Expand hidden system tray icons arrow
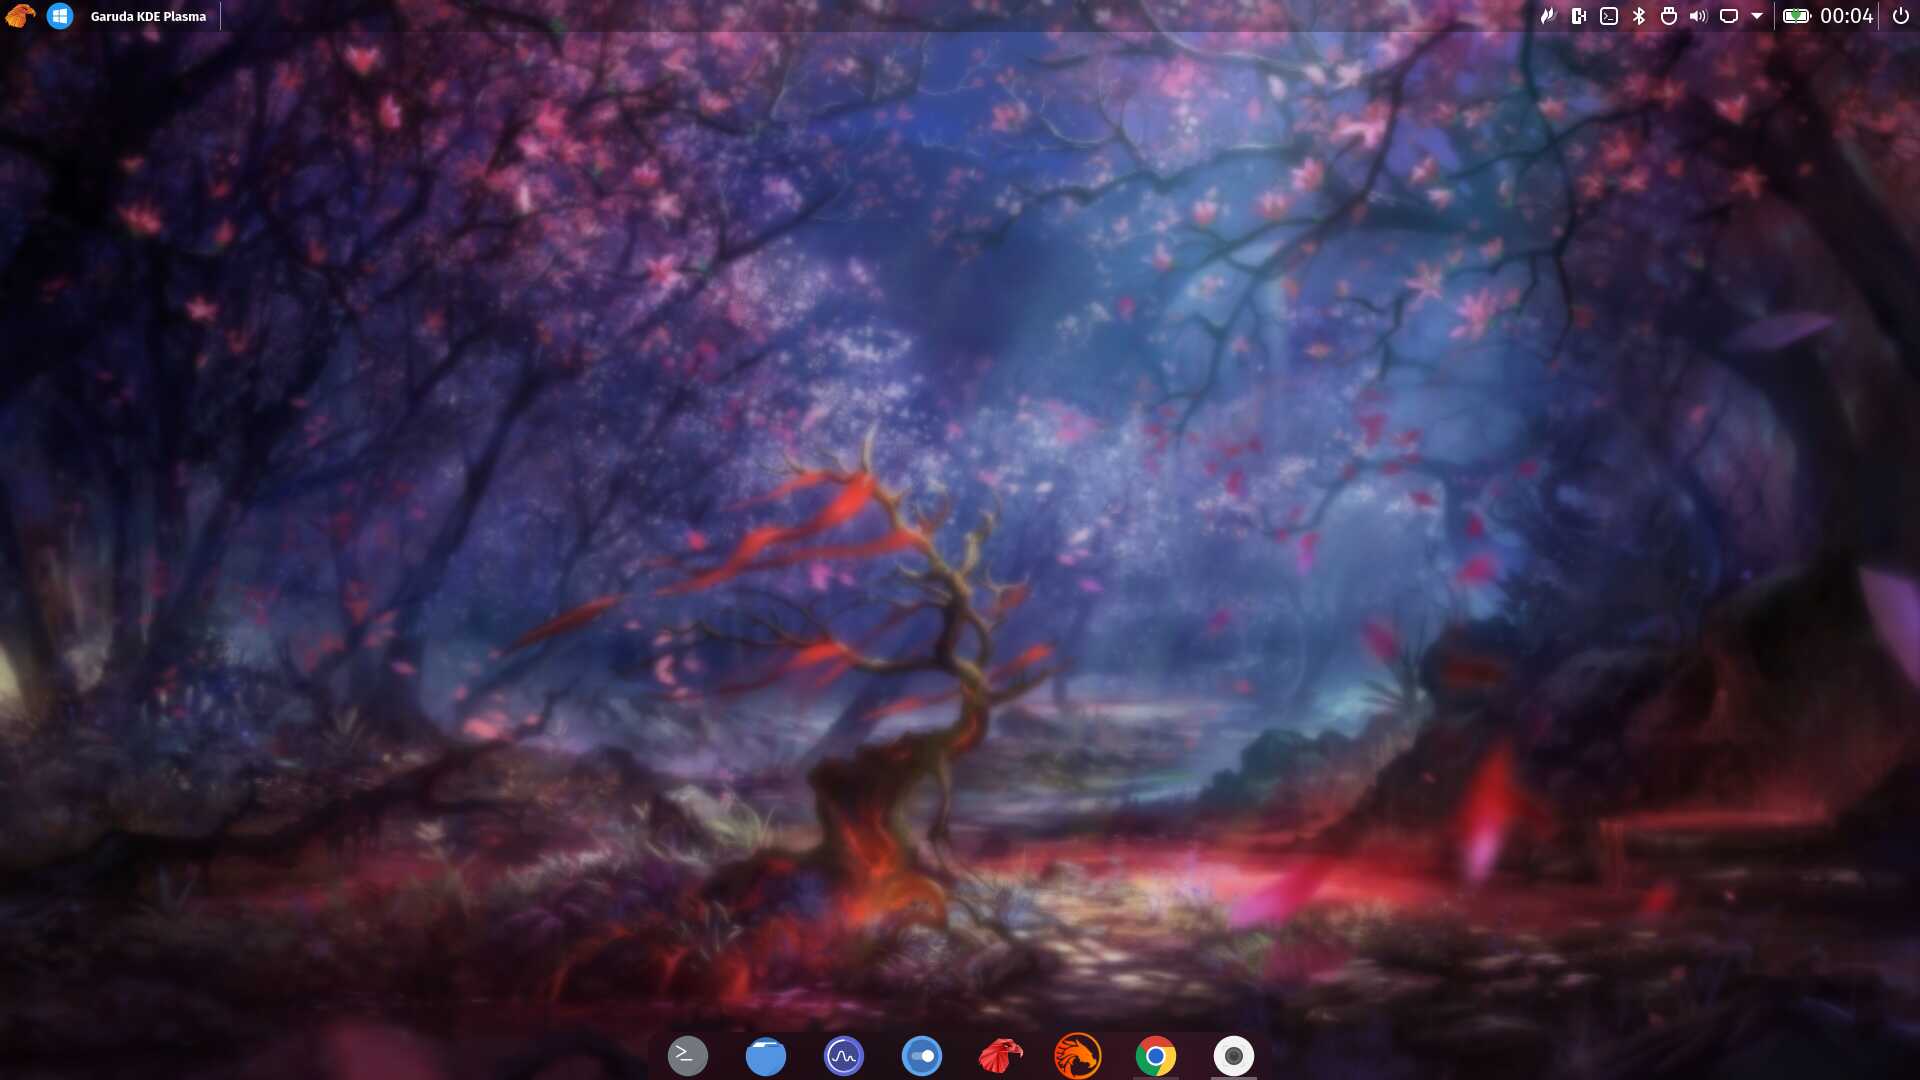 click(1757, 16)
